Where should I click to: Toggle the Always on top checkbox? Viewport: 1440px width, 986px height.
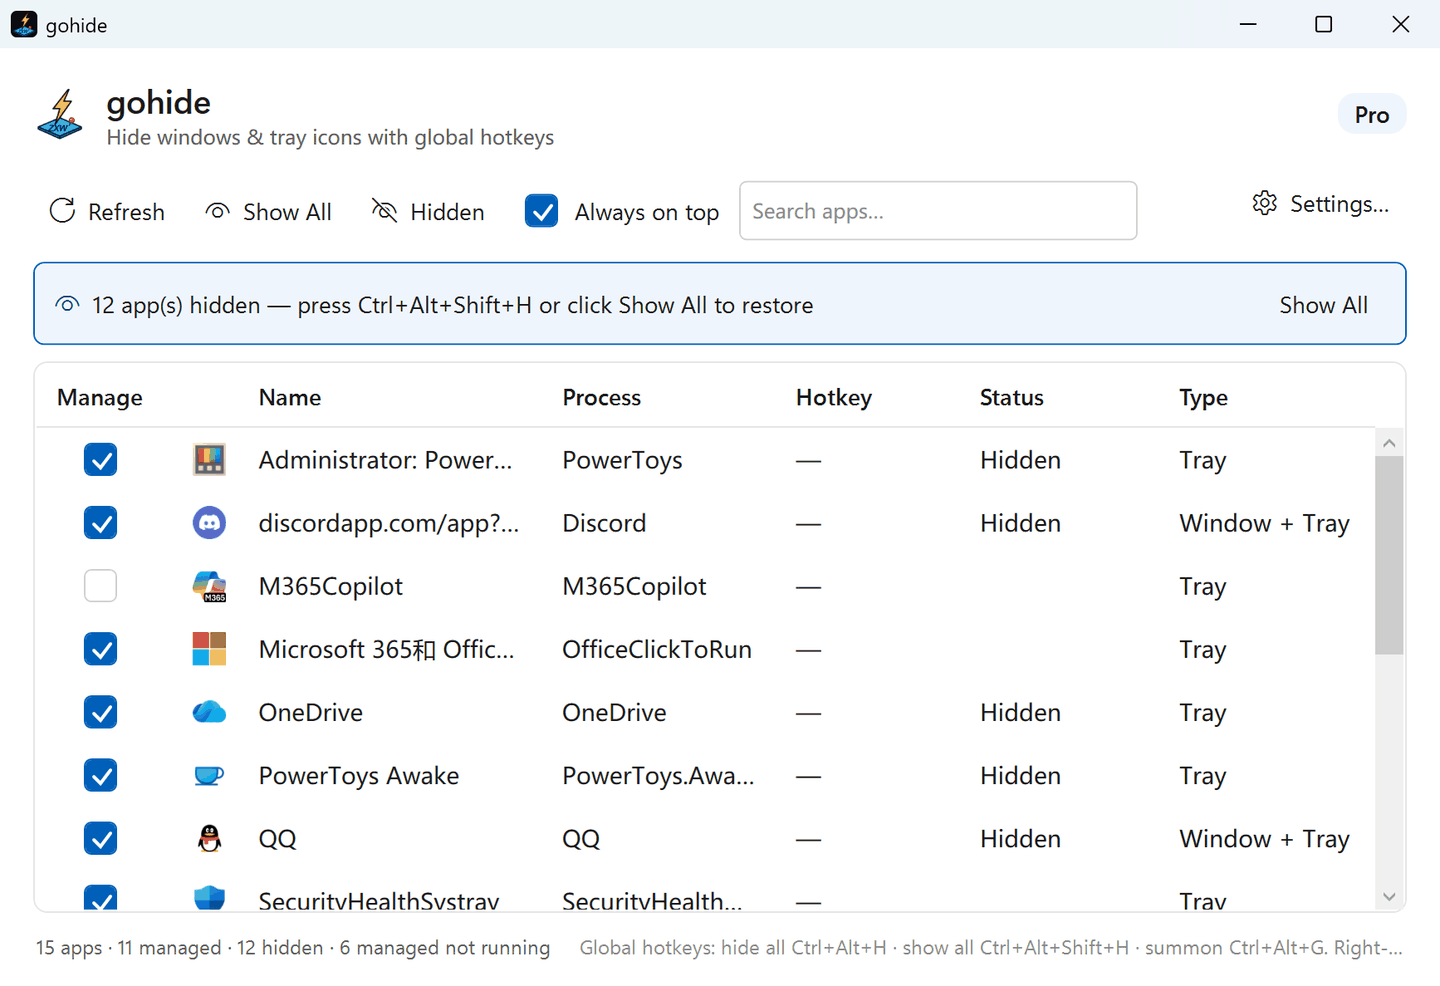(x=541, y=211)
